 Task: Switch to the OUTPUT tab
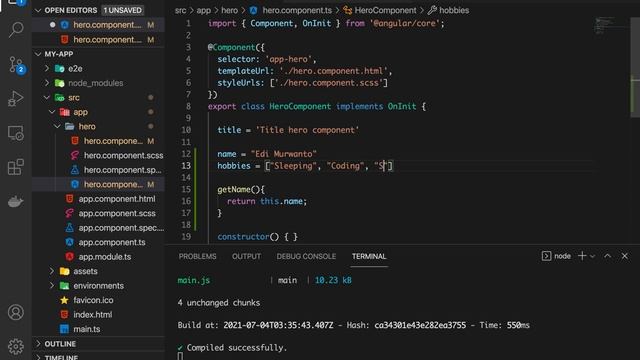point(246,256)
